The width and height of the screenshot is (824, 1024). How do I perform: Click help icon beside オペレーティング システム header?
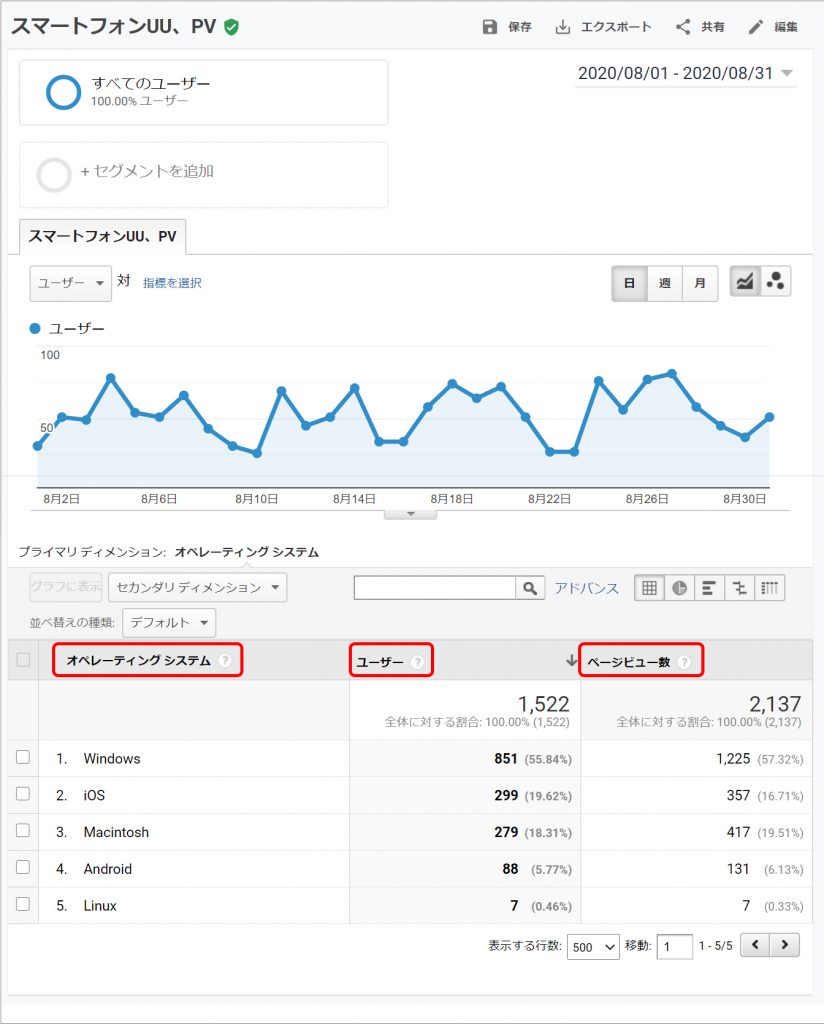[225, 660]
